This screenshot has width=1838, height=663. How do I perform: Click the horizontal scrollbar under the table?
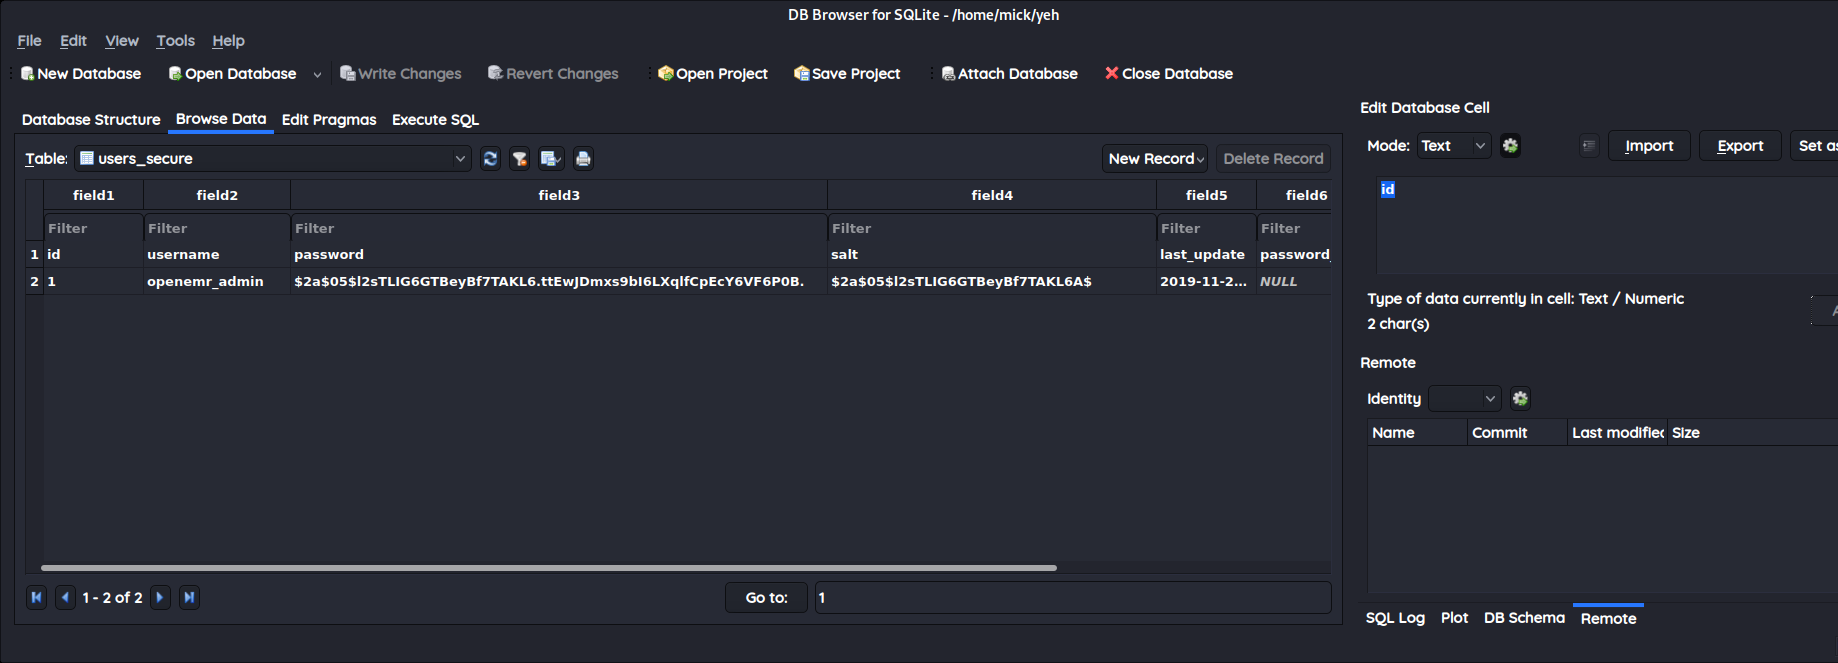[x=548, y=568]
